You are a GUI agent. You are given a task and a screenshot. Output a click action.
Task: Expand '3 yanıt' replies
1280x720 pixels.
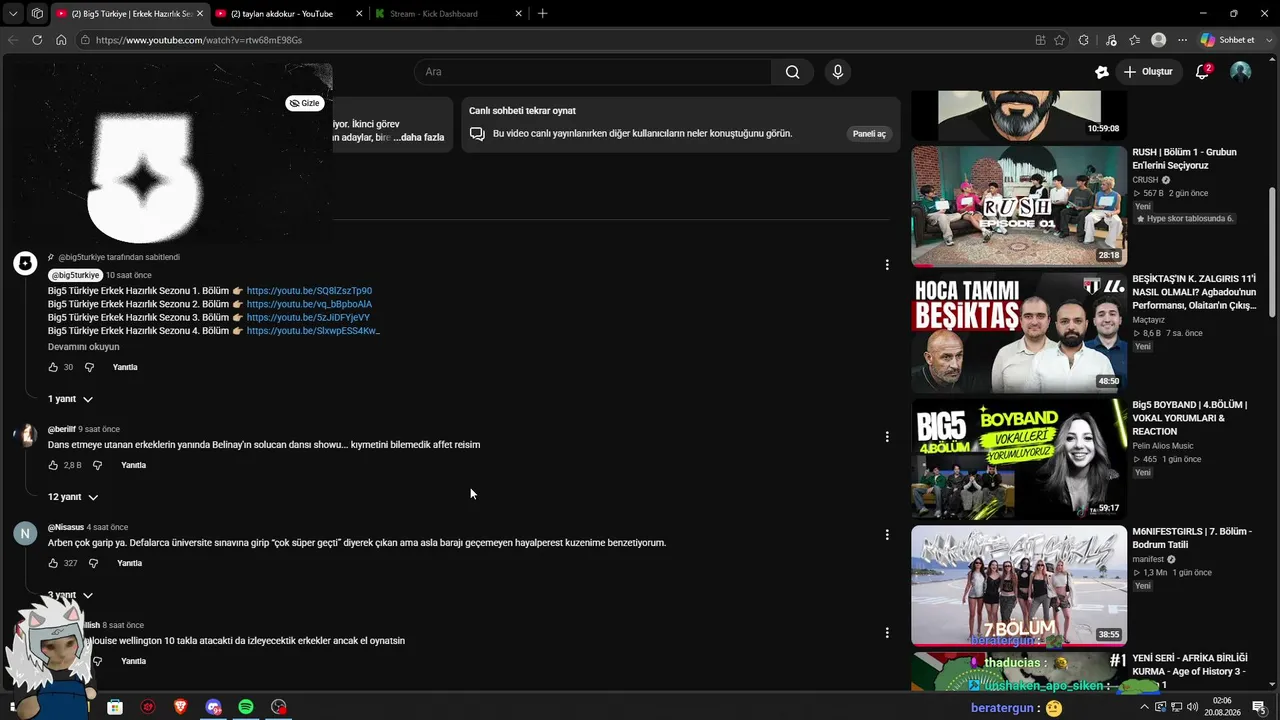click(x=70, y=595)
